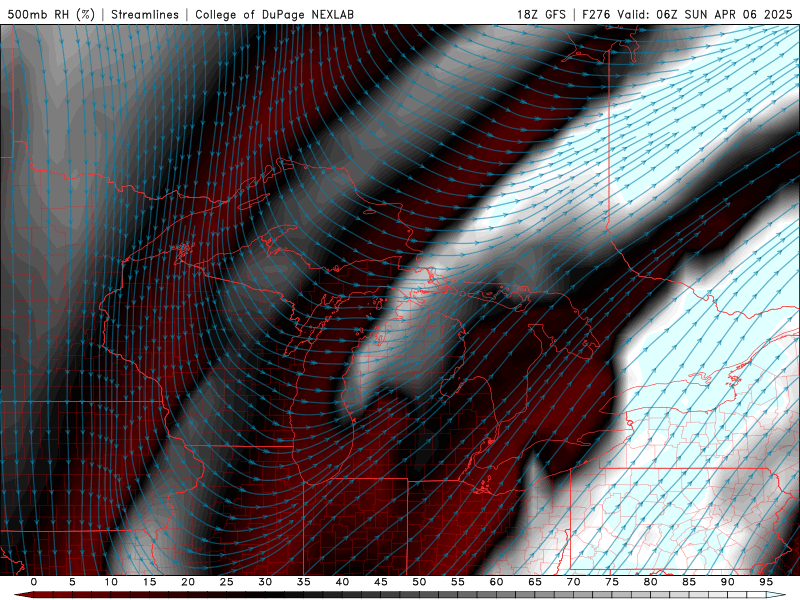Image resolution: width=800 pixels, height=600 pixels.
Task: Select the '20' value on the color scale
Action: click(x=188, y=582)
